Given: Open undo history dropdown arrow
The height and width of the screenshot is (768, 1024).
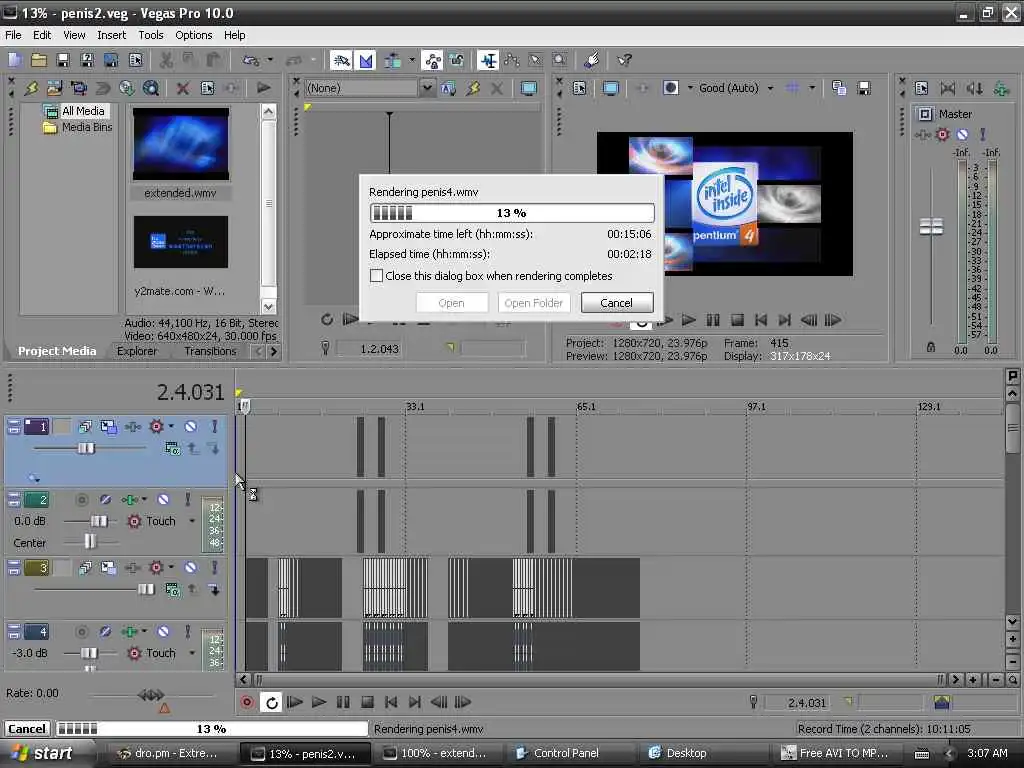Looking at the screenshot, I should coord(270,60).
